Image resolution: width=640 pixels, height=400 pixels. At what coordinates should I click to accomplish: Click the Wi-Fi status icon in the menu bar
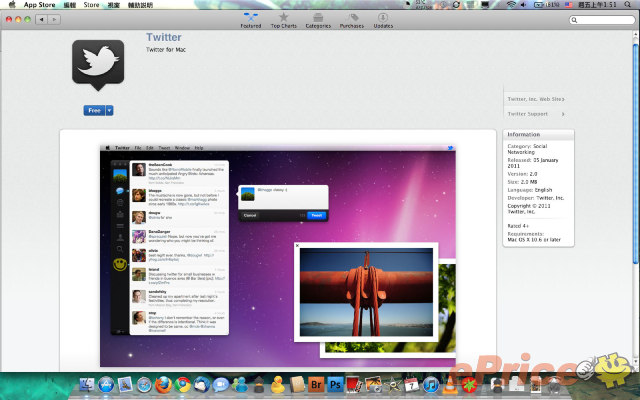pyautogui.click(x=511, y=4)
